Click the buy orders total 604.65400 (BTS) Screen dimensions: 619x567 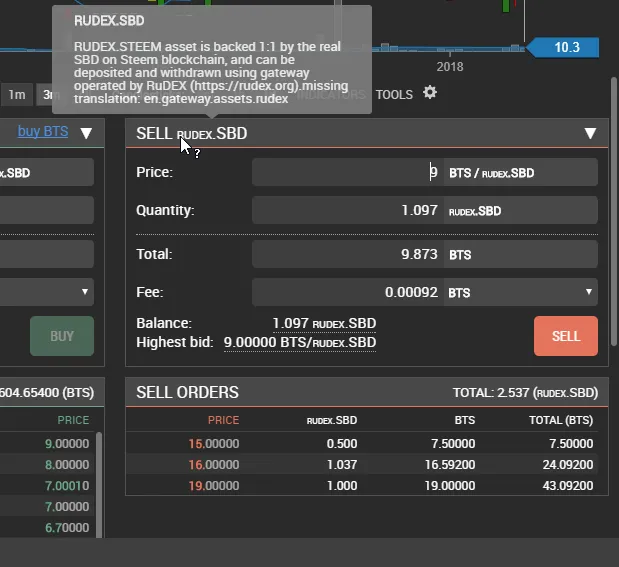tap(47, 392)
